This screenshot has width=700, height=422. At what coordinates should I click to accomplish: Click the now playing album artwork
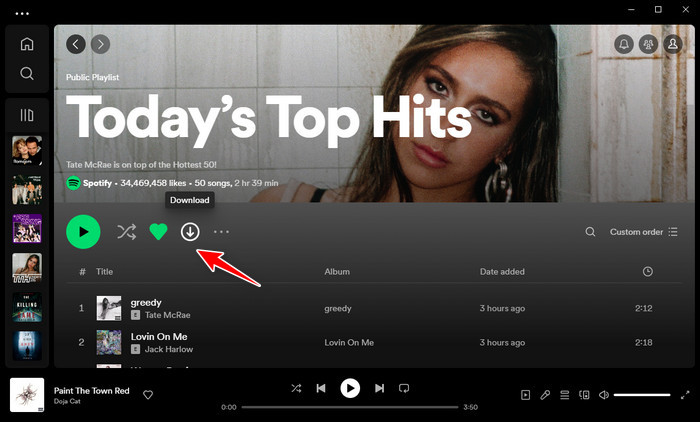tap(27, 395)
